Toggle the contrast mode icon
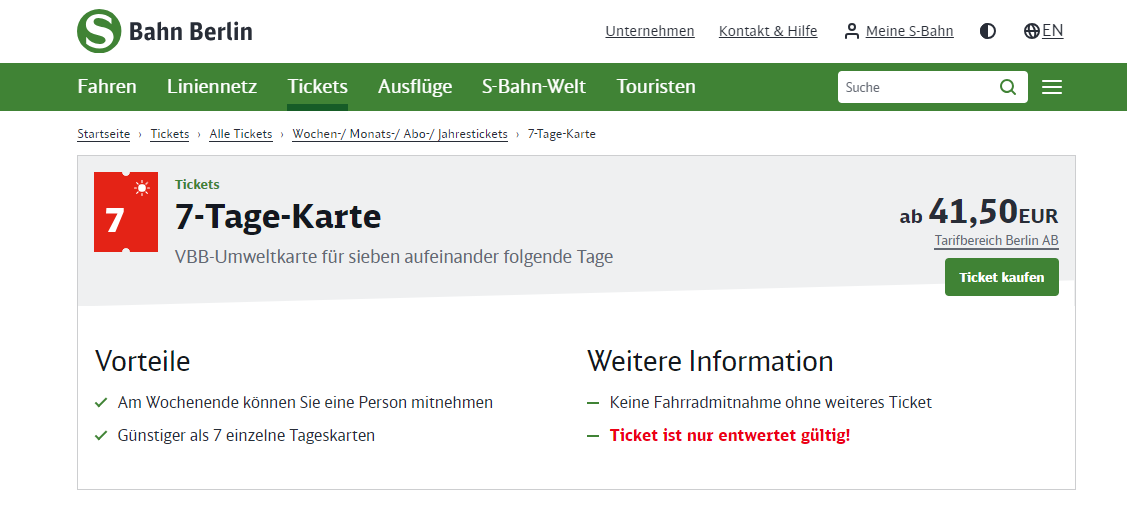 pos(988,31)
